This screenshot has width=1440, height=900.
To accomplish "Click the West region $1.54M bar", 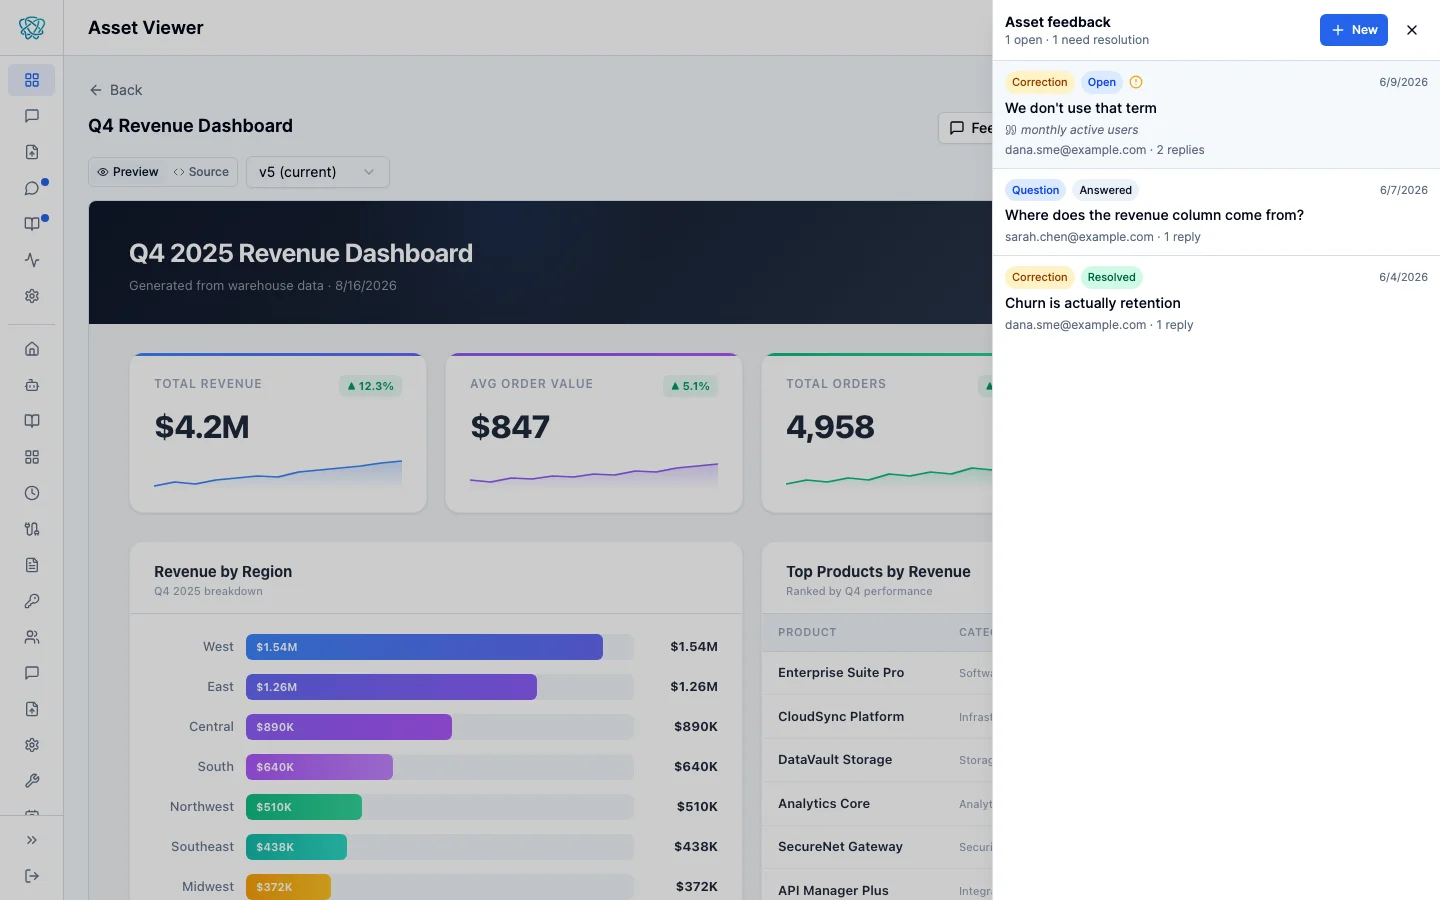I will (424, 647).
